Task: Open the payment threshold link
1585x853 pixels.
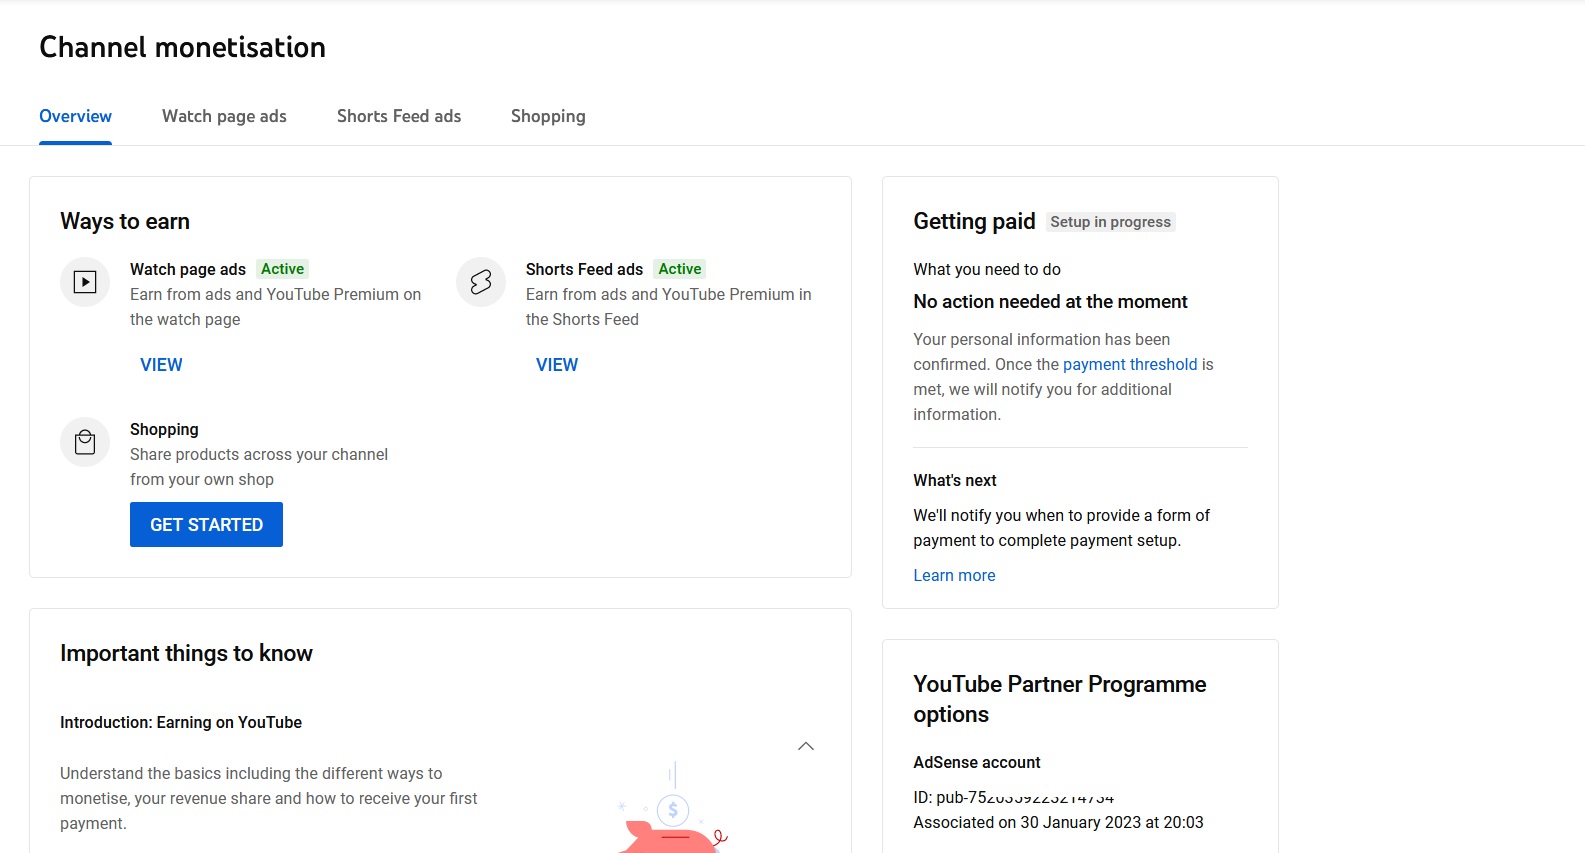Action: pyautogui.click(x=1130, y=364)
